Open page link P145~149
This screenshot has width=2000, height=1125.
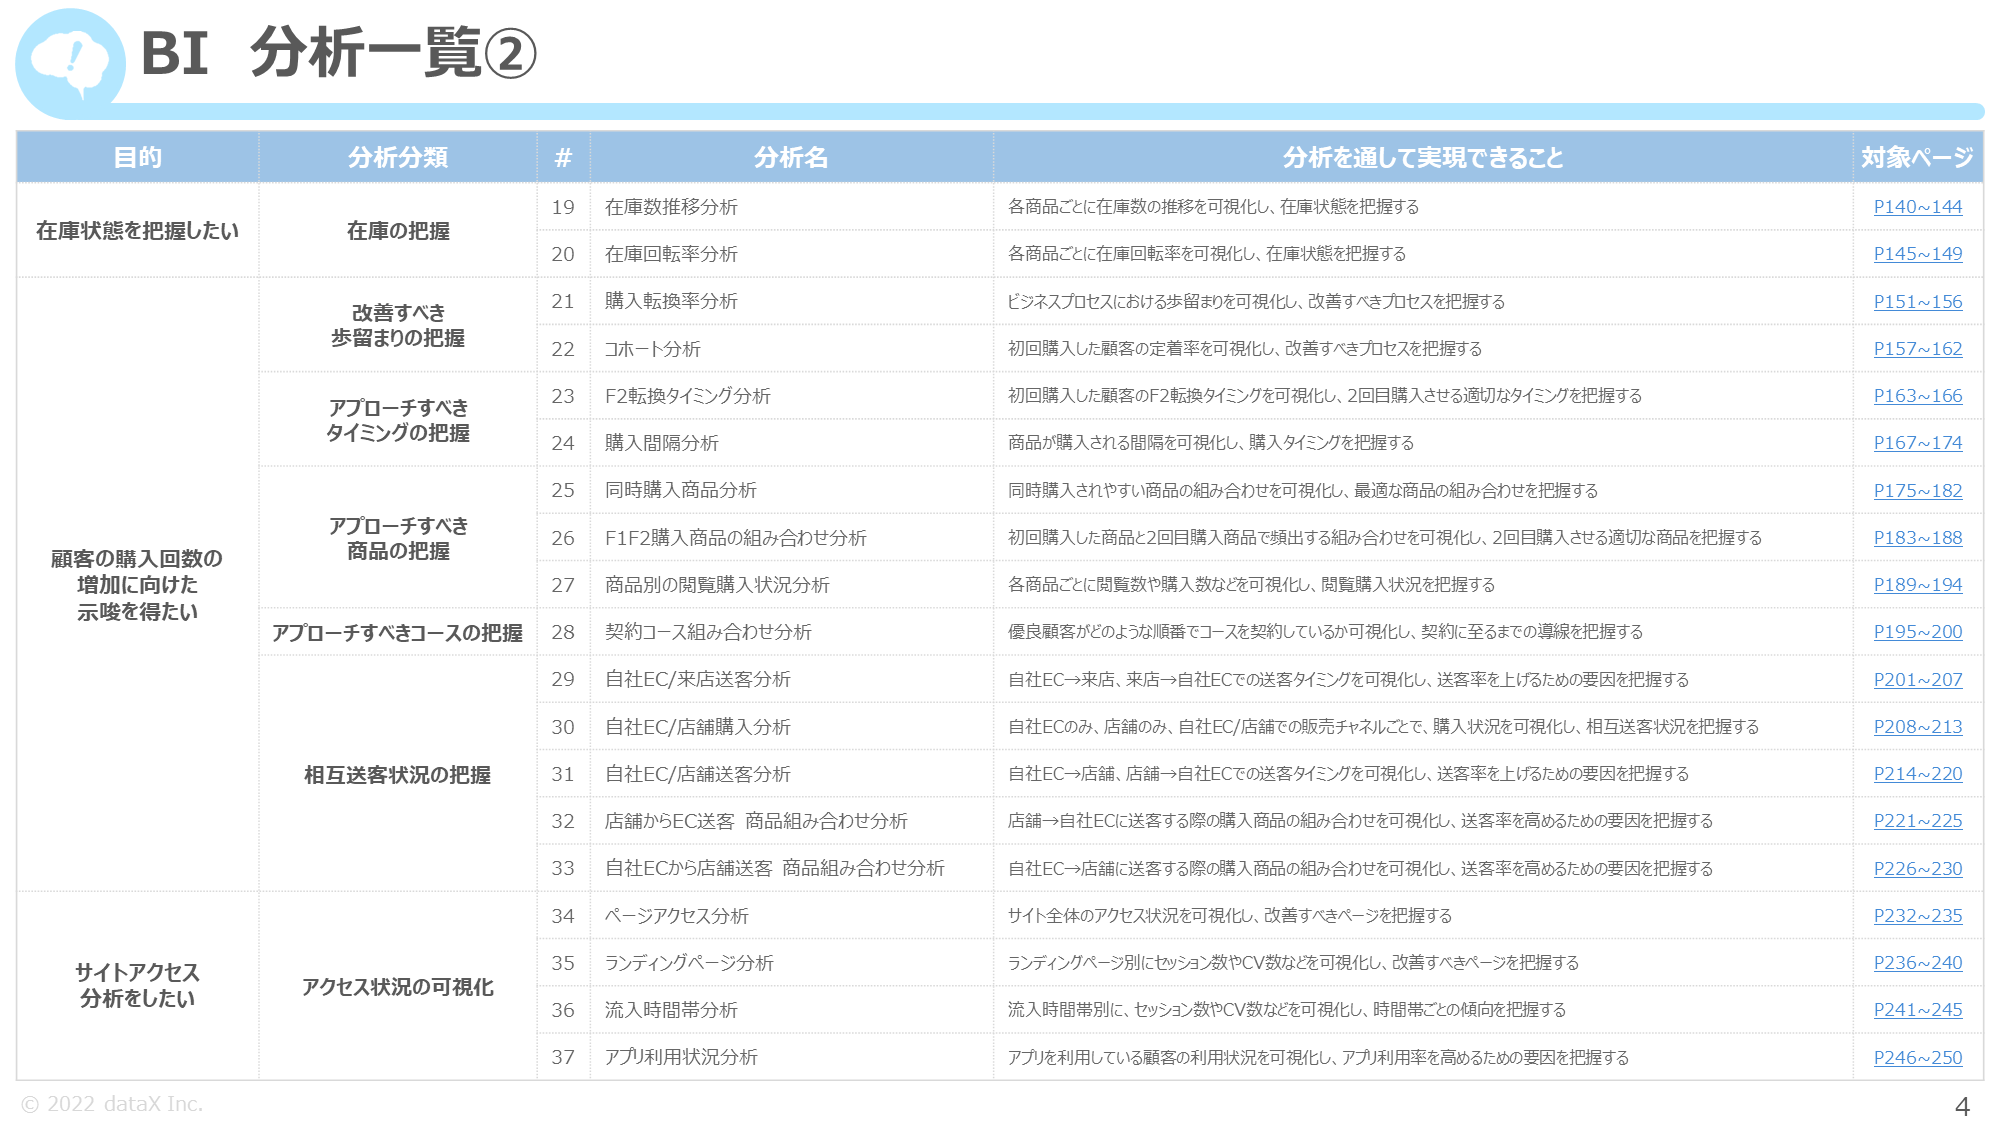1917,254
